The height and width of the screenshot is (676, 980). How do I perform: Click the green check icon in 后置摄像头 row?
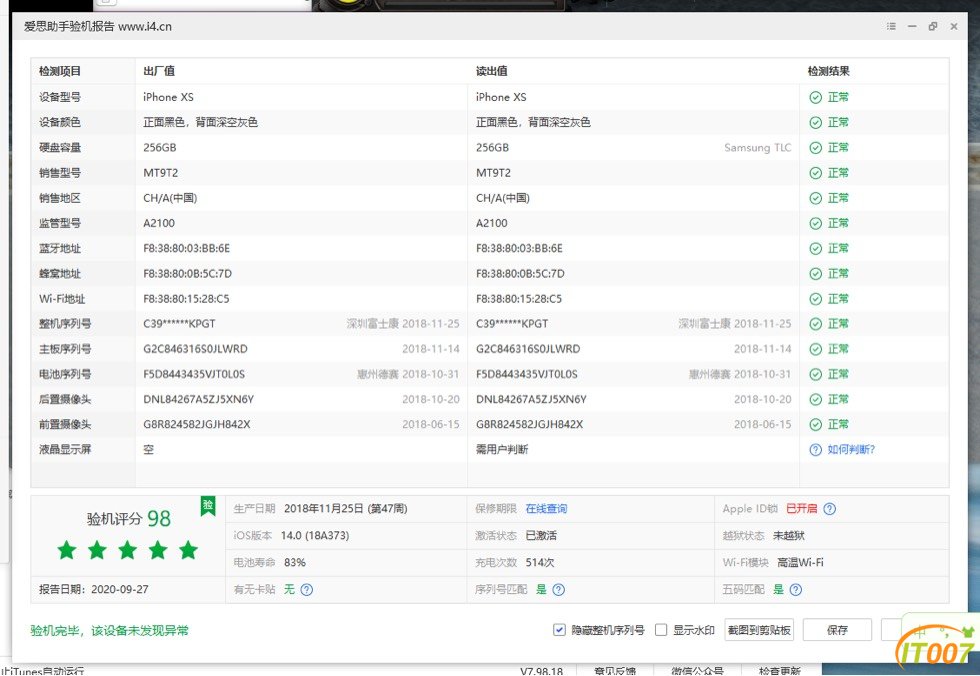tap(816, 400)
